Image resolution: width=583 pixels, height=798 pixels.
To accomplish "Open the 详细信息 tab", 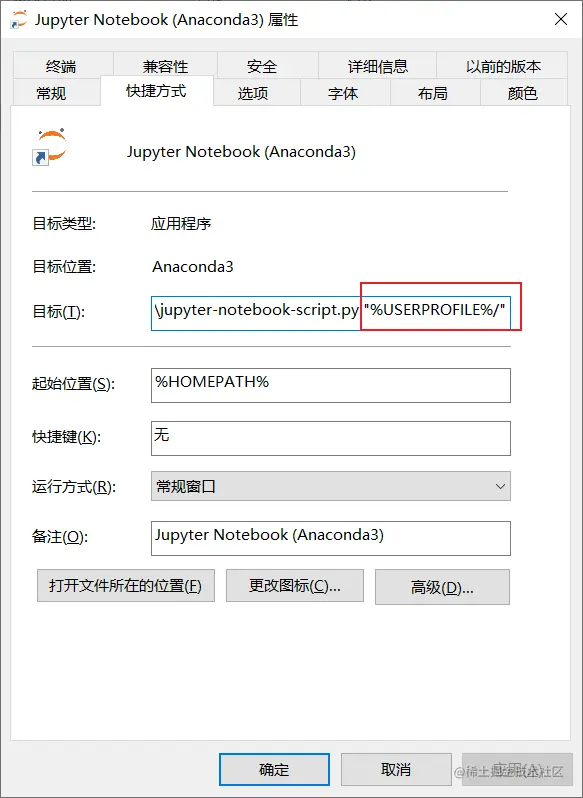I will 377,66.
